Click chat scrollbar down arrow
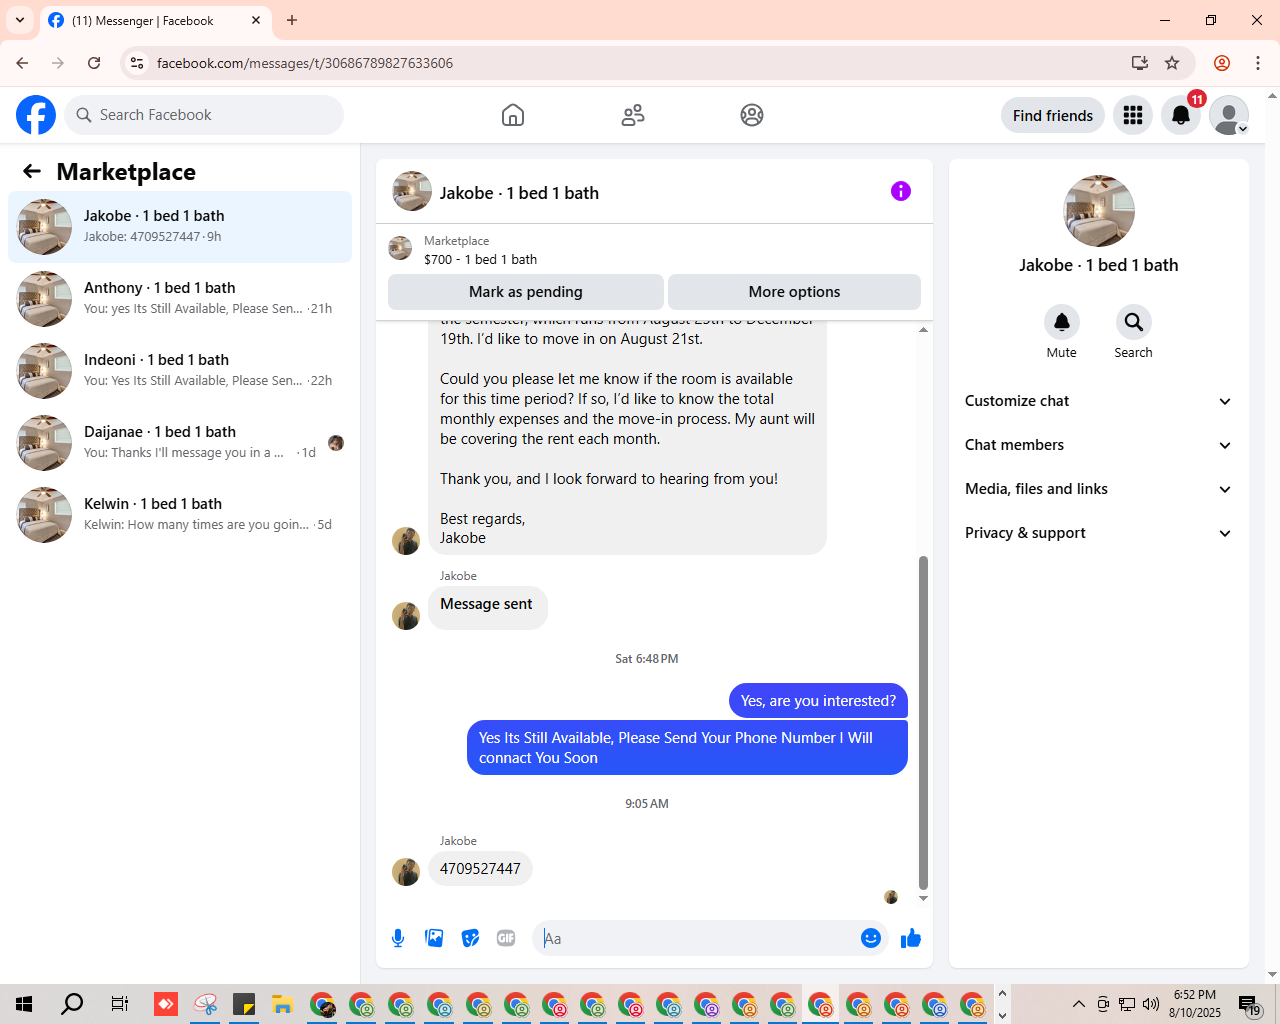Viewport: 1280px width, 1024px height. [923, 898]
